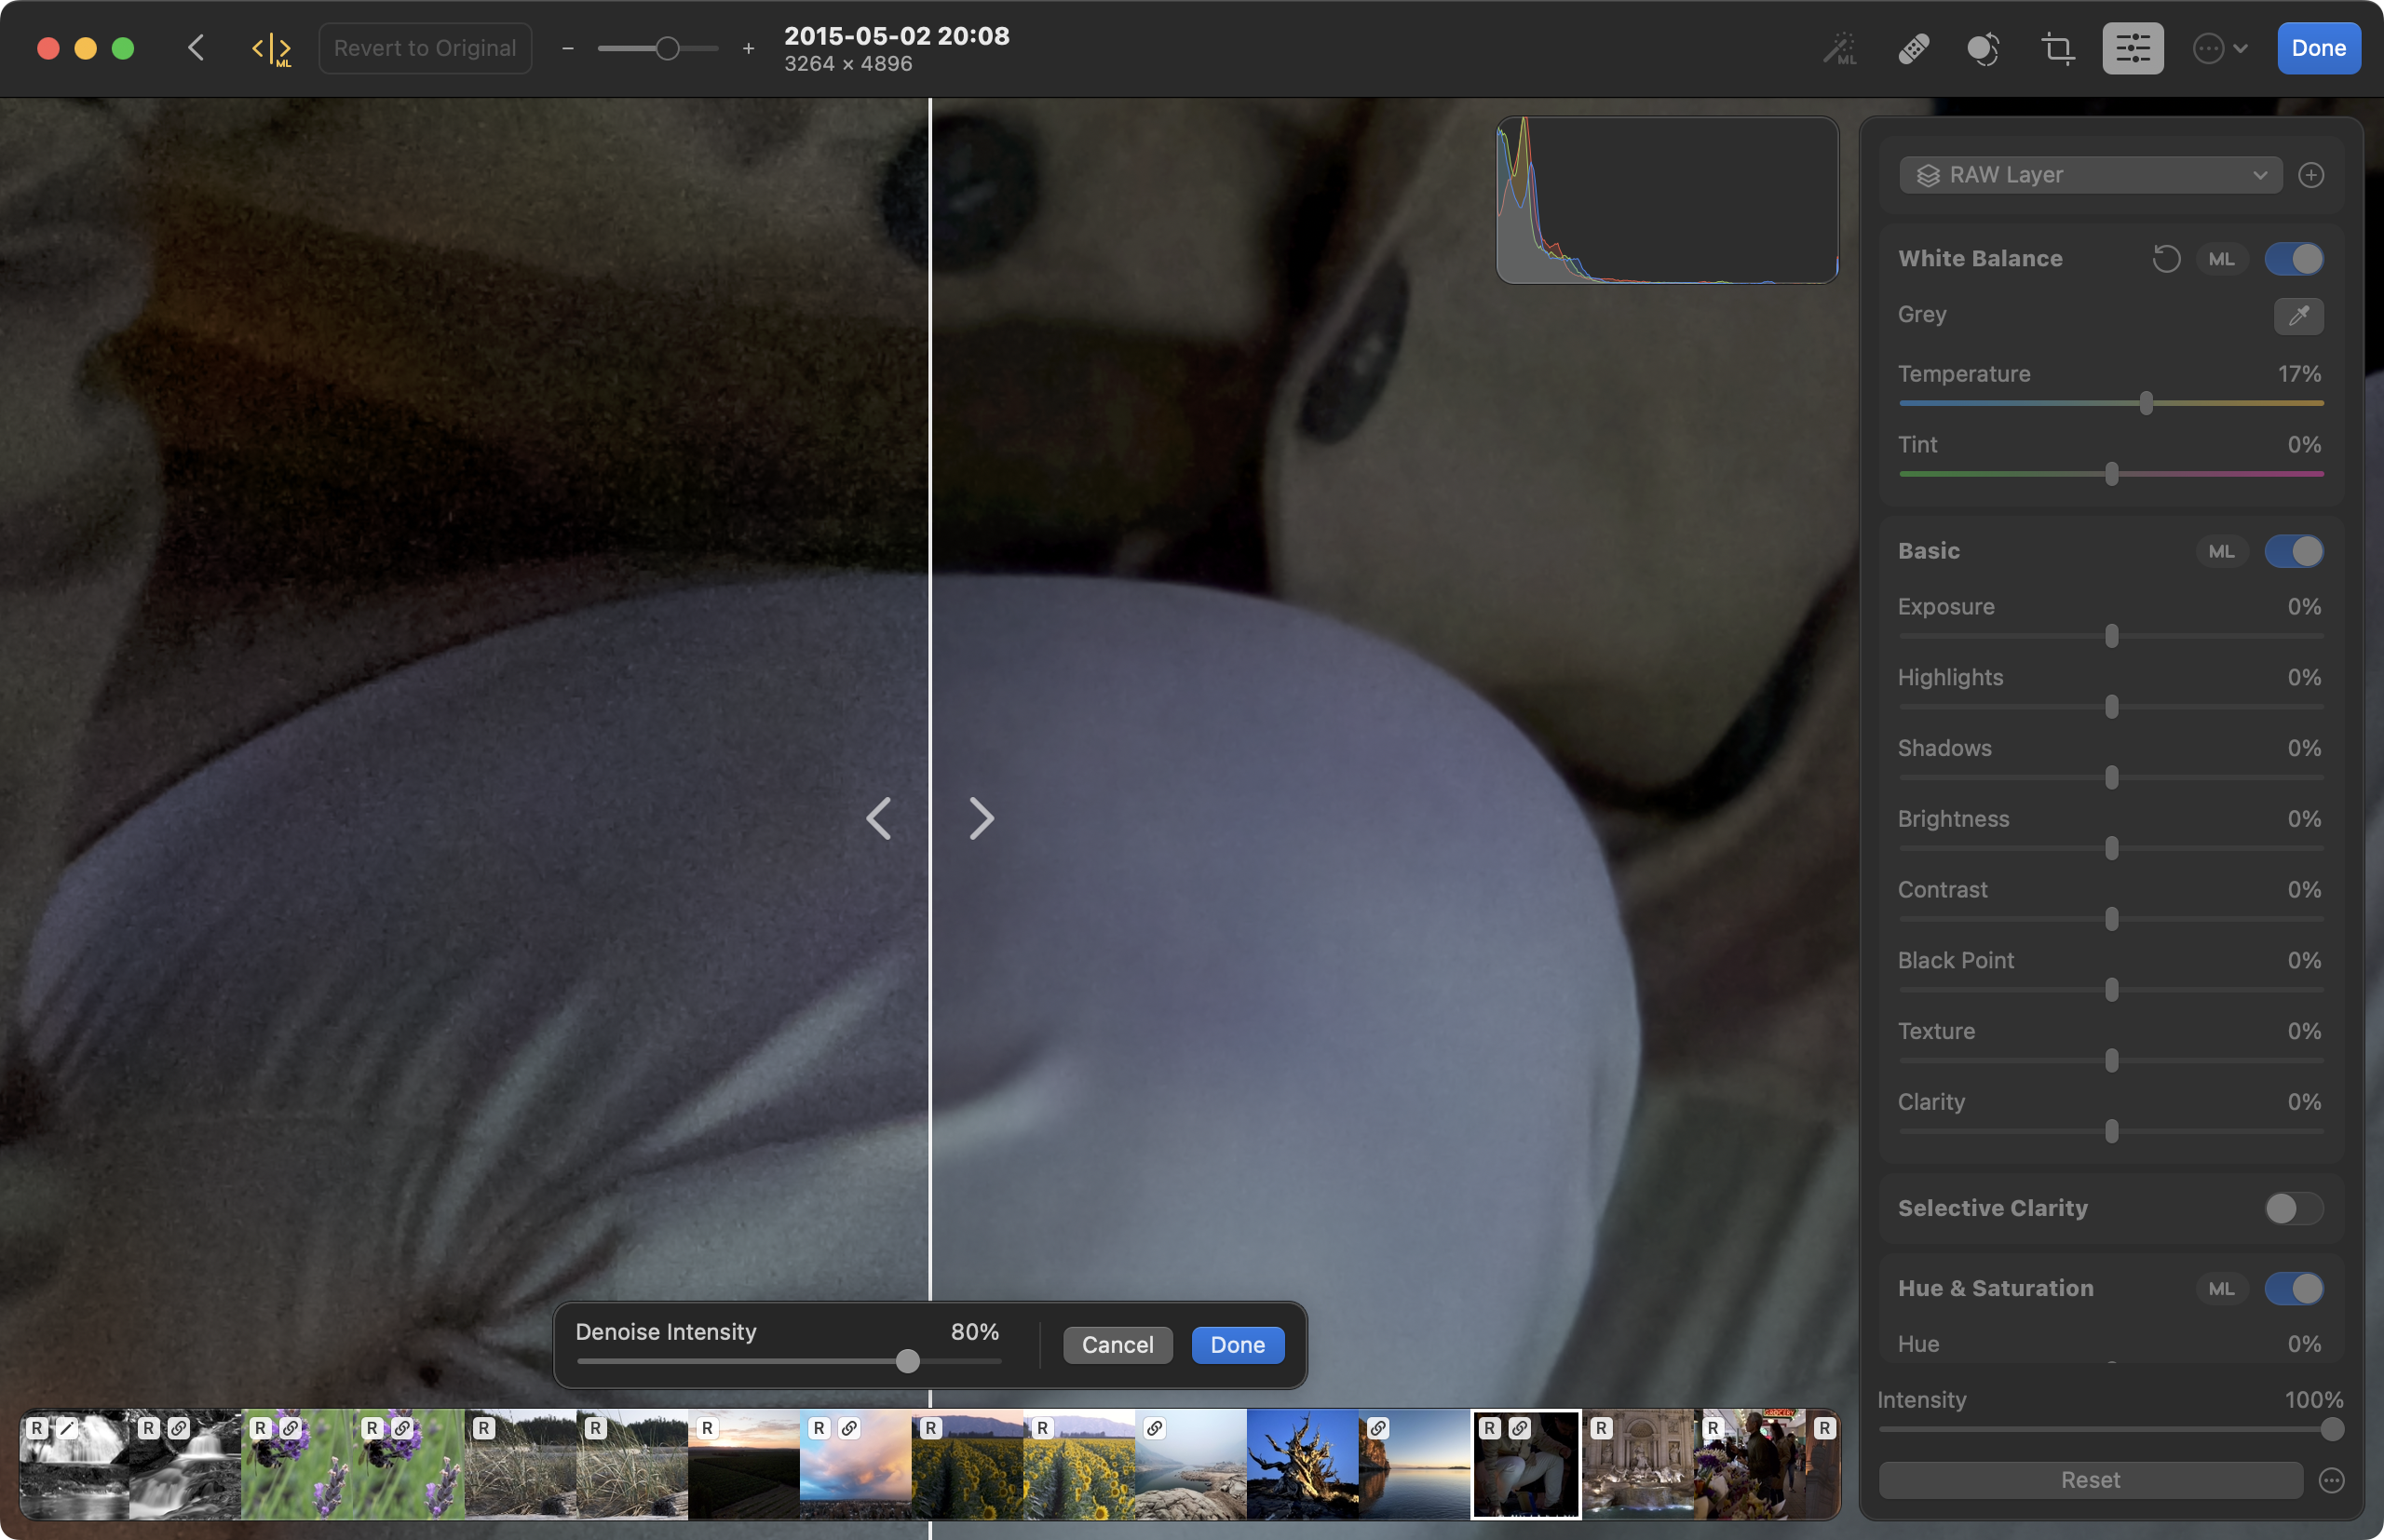2384x1540 pixels.
Task: Click the Reset adjustments button
Action: (x=2090, y=1480)
